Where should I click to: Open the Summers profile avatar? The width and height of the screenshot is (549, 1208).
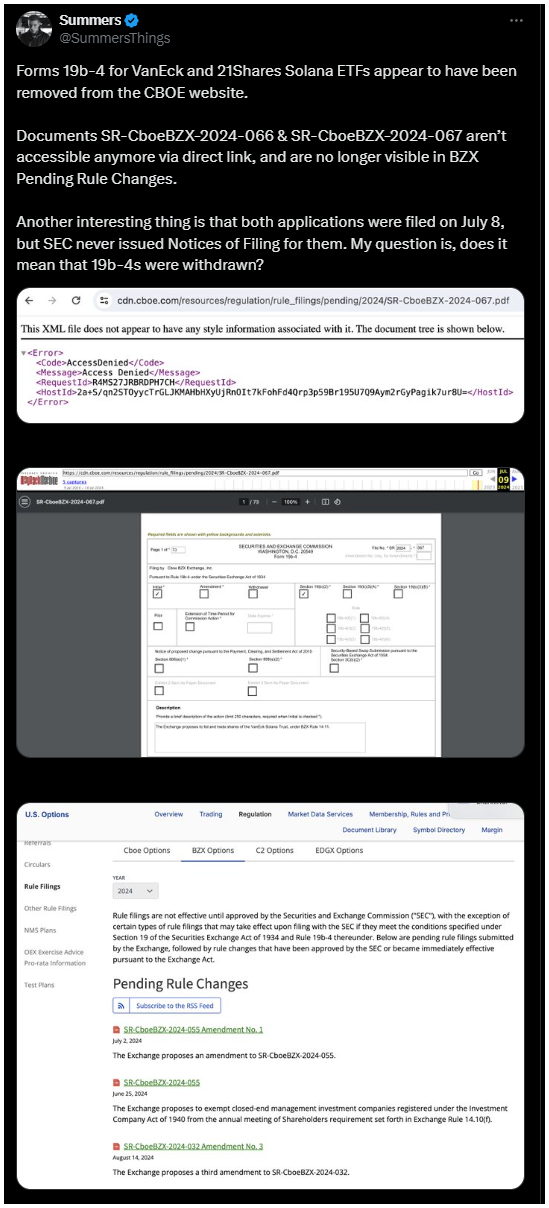coord(34,29)
